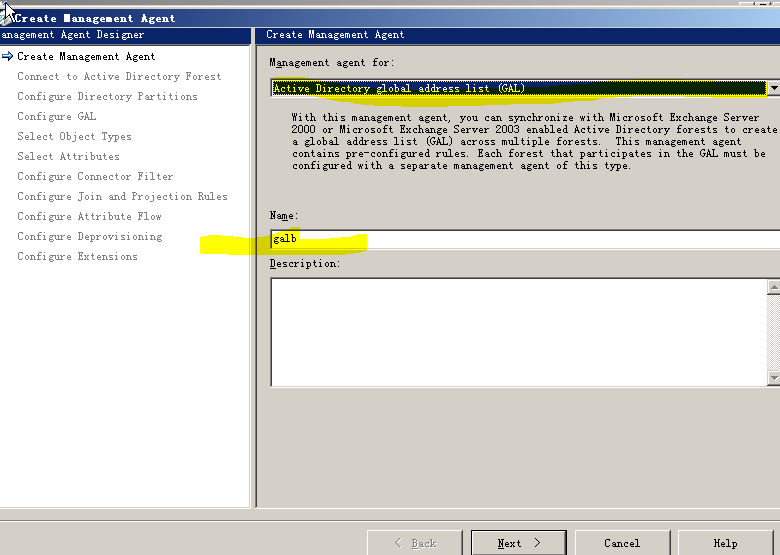Open the Management agent for dropdown arrow
Screen dimensions: 780x555
click(x=774, y=89)
